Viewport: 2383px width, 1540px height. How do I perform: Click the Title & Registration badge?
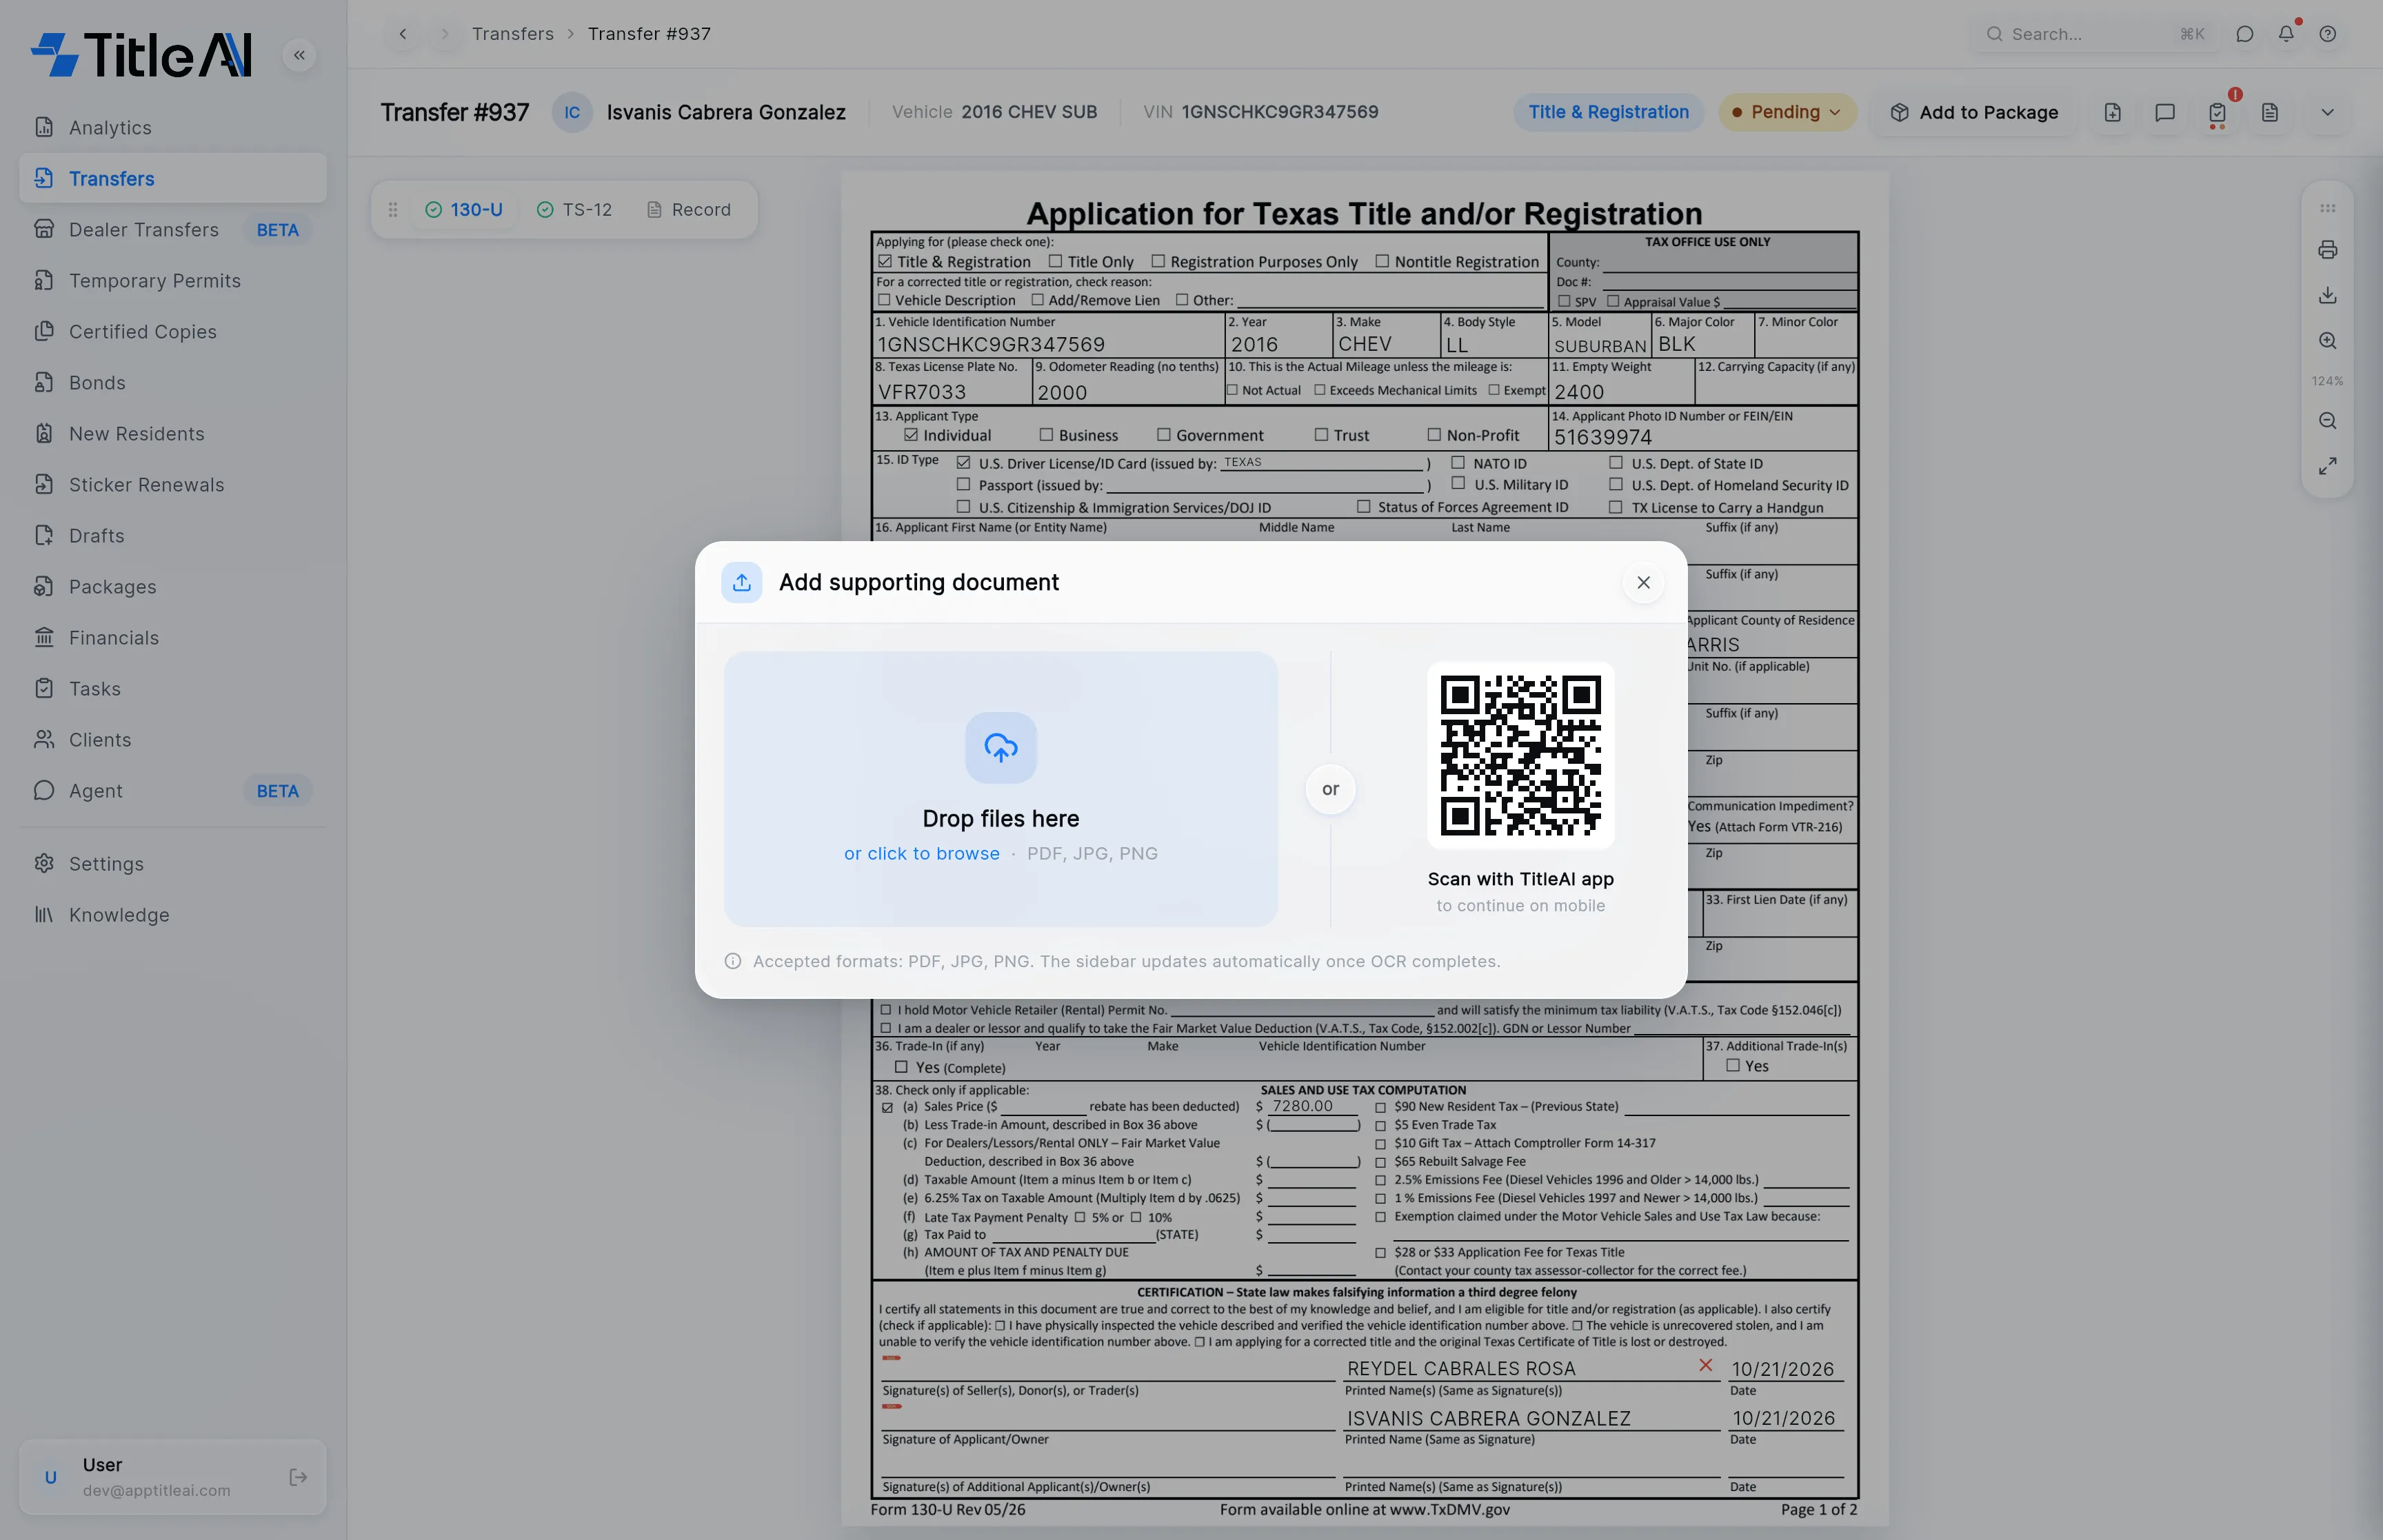tap(1608, 112)
